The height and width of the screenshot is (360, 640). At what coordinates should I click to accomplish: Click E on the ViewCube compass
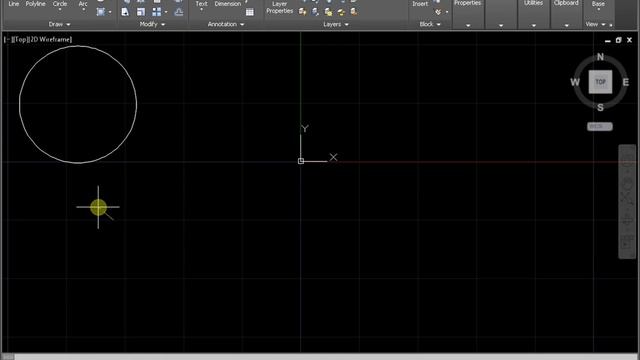click(625, 82)
